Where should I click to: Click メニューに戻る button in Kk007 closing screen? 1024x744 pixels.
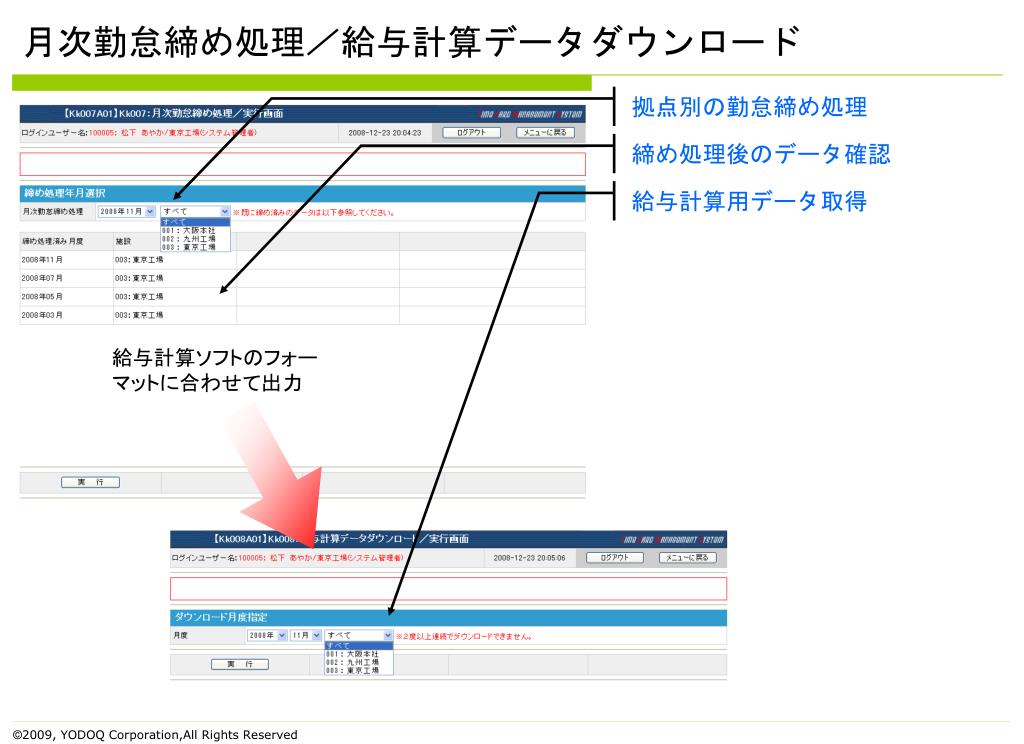click(x=545, y=133)
